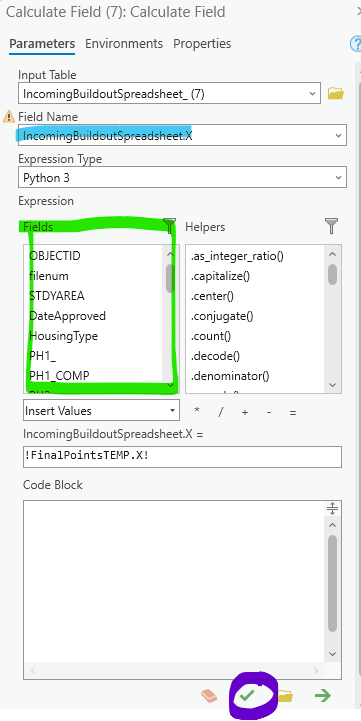Insert multiplication operator
361x721 pixels.
point(197,411)
